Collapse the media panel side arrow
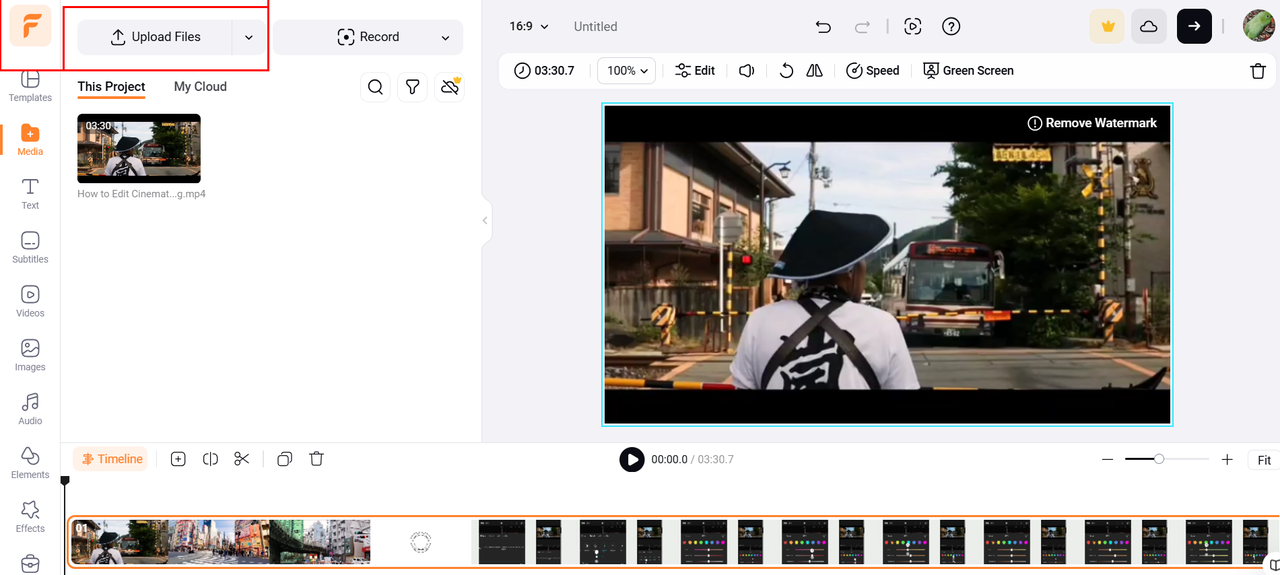Image resolution: width=1280 pixels, height=575 pixels. click(x=485, y=220)
